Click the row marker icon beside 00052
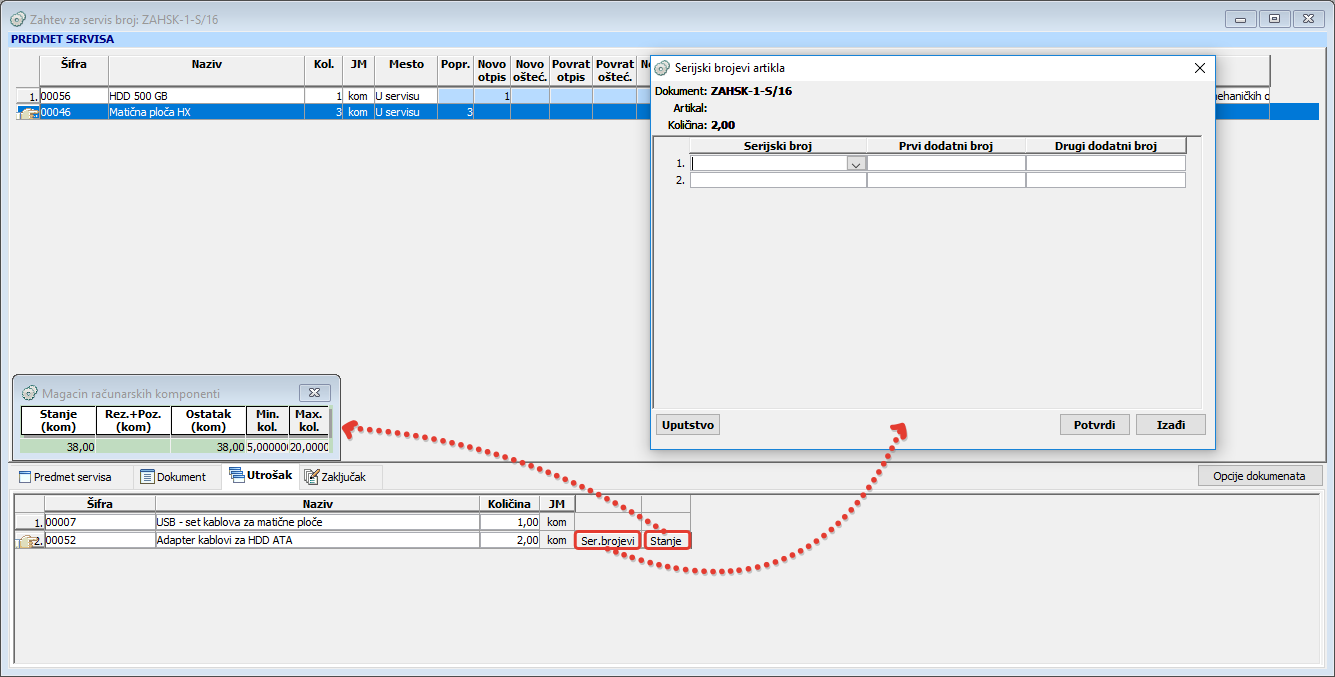The image size is (1335, 677). pos(30,541)
